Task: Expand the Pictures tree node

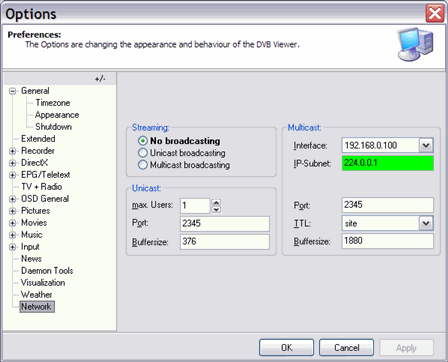Action: point(12,211)
